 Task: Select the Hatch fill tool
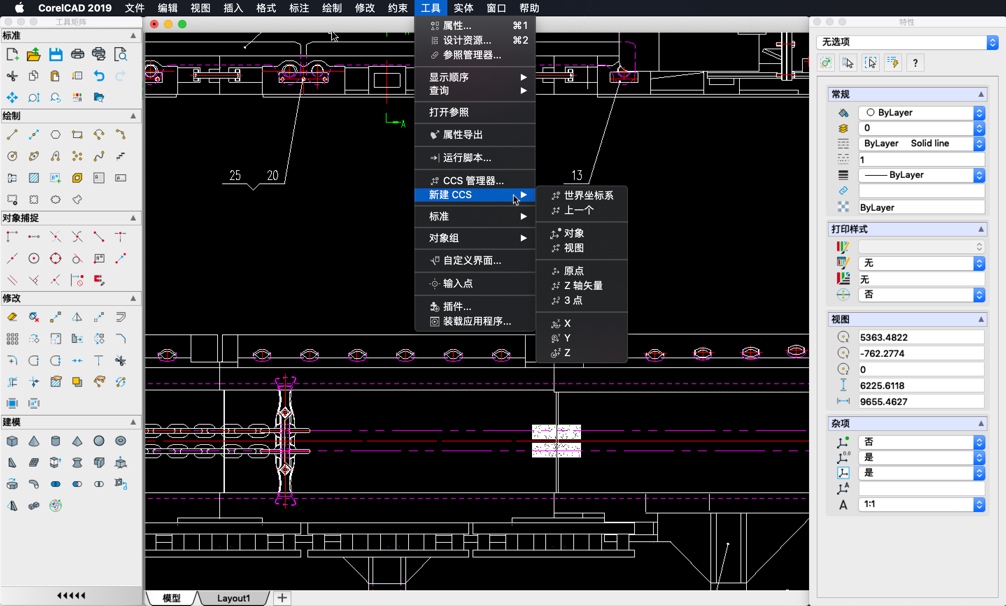pos(33,178)
